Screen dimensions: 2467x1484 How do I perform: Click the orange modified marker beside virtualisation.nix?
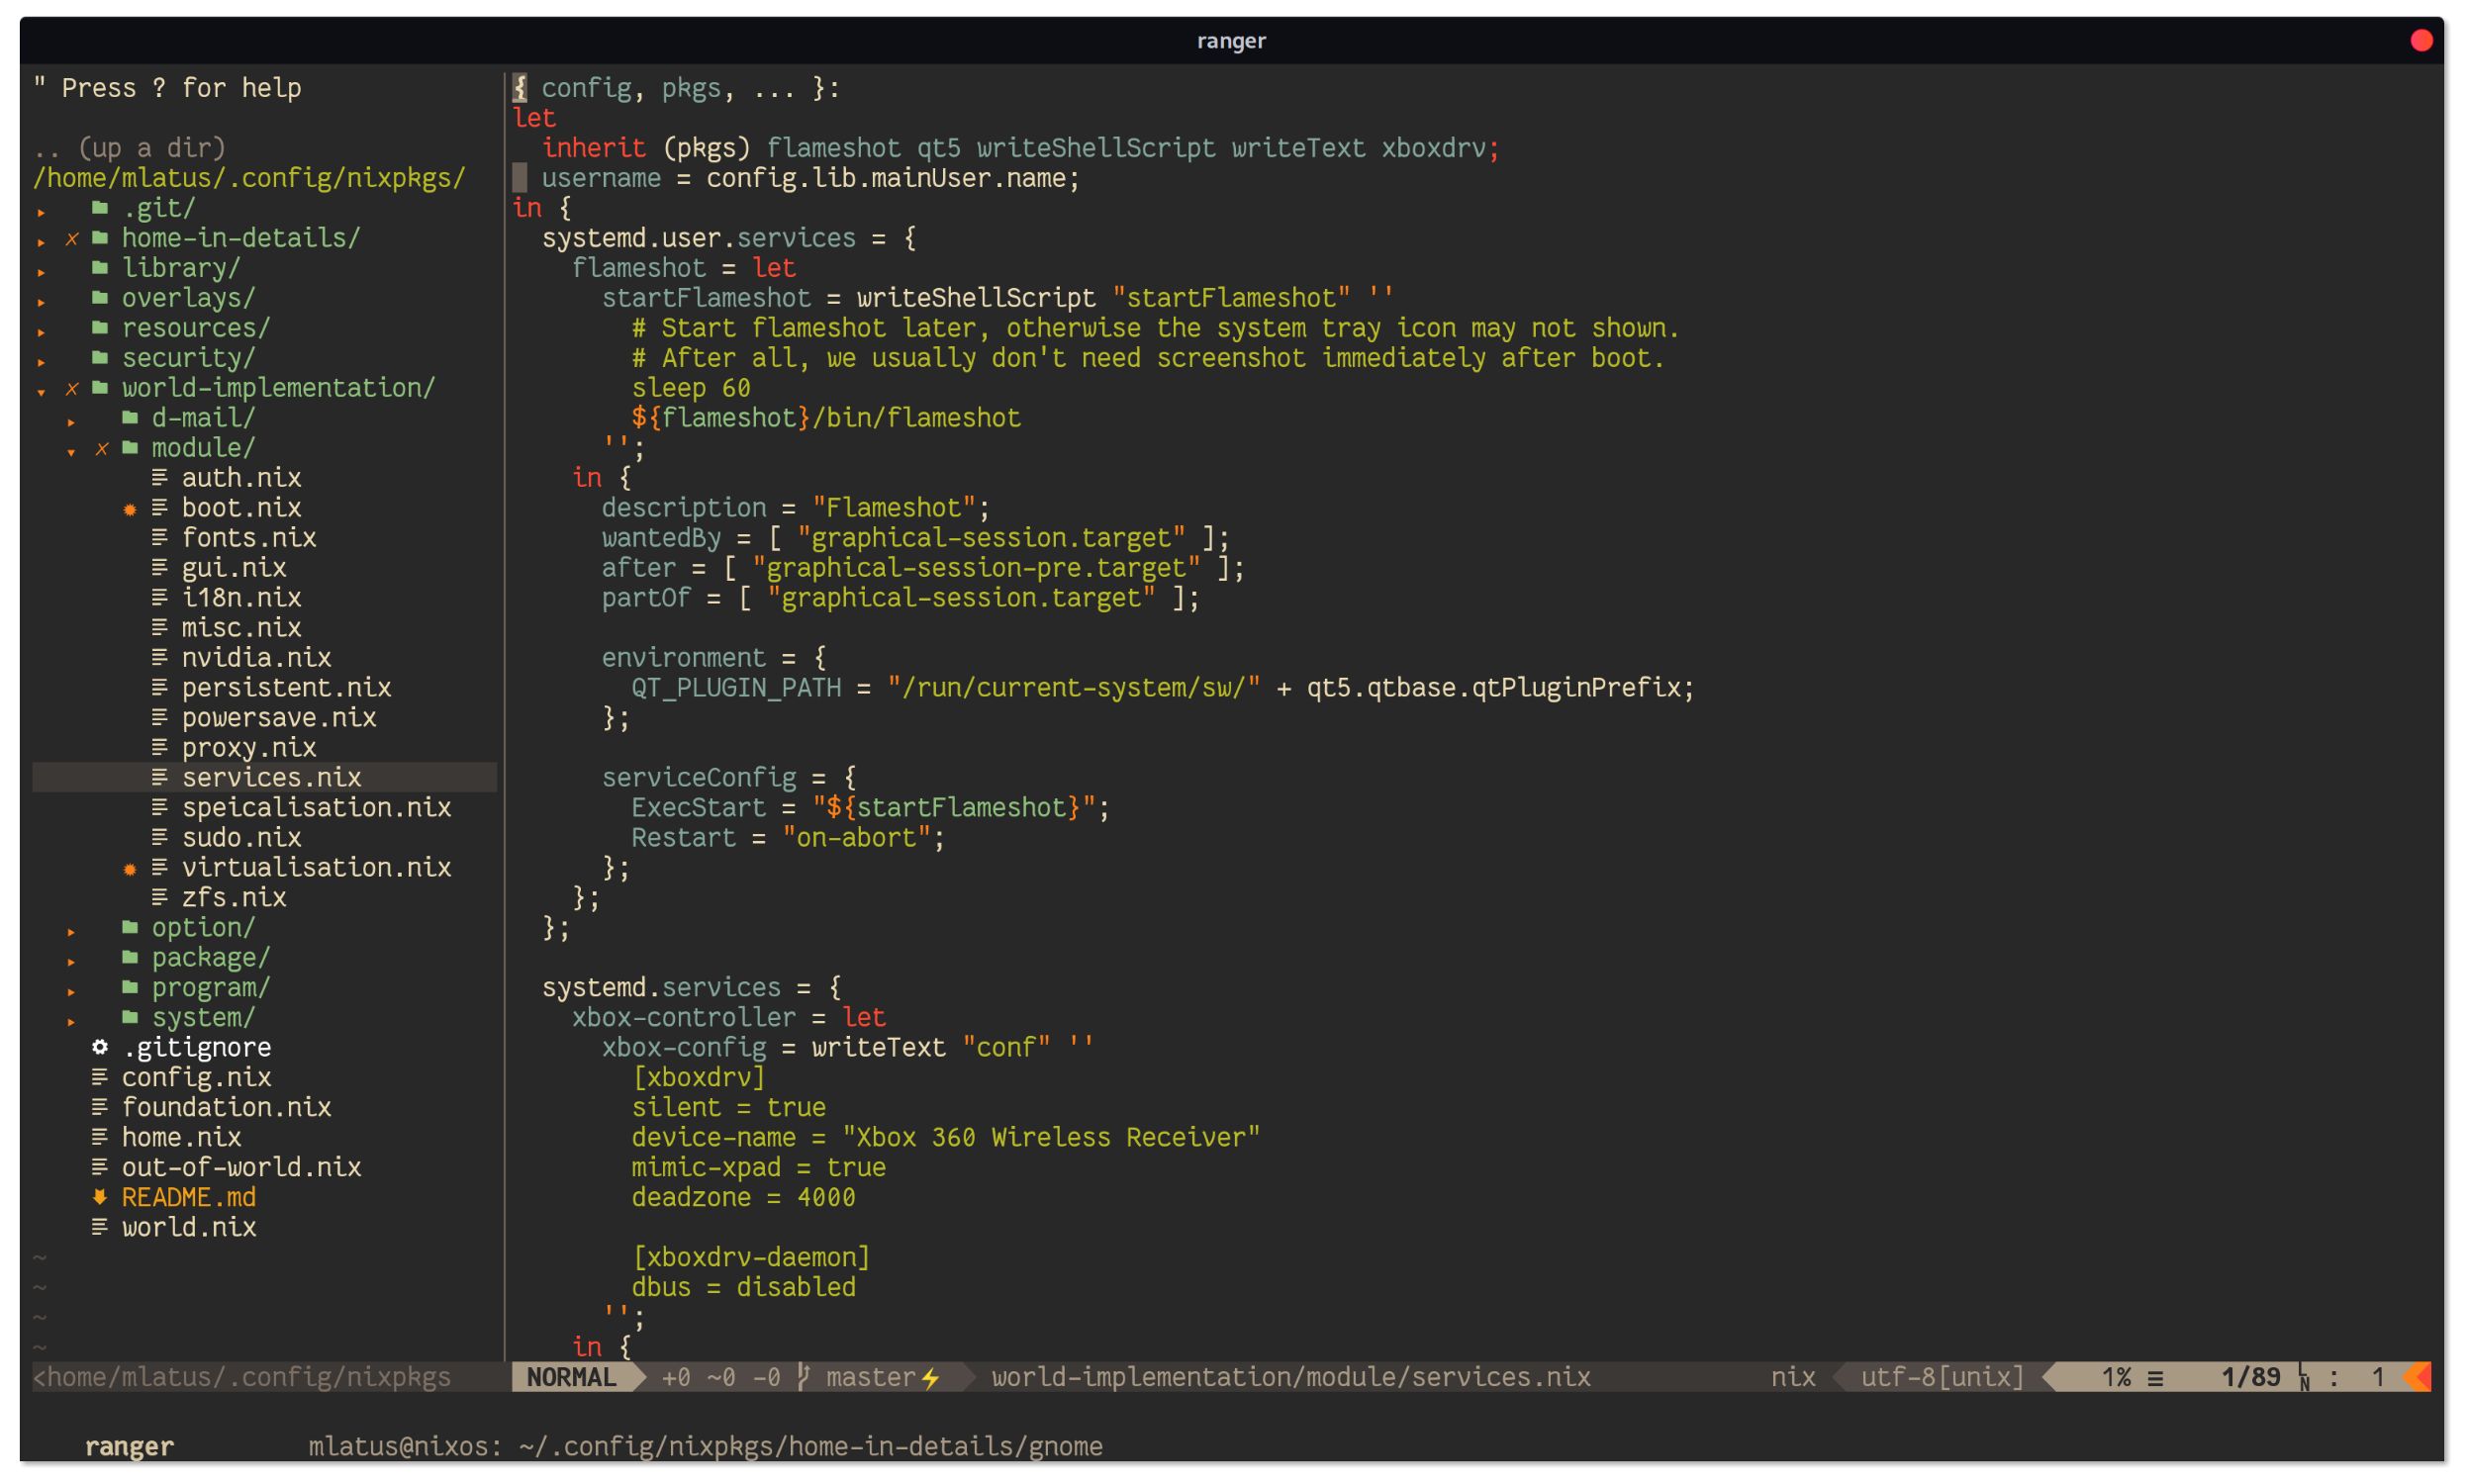tap(130, 869)
